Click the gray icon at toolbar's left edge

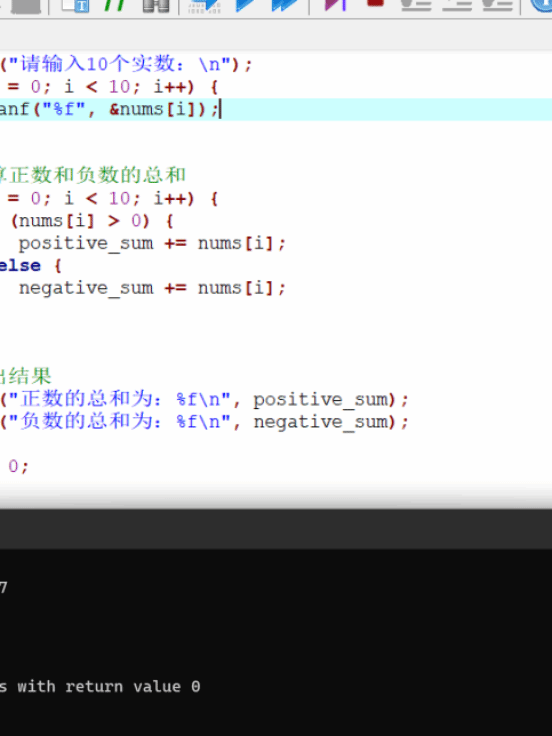point(24,6)
